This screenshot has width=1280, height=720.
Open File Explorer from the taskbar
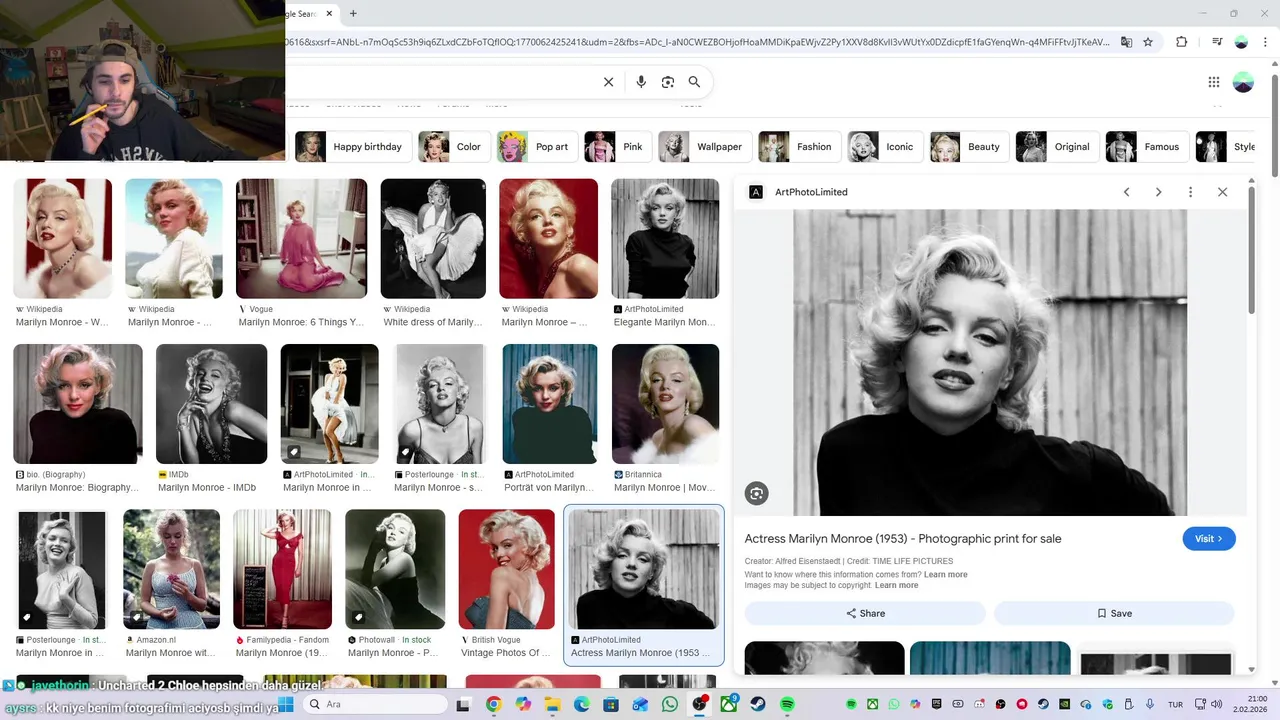(552, 704)
